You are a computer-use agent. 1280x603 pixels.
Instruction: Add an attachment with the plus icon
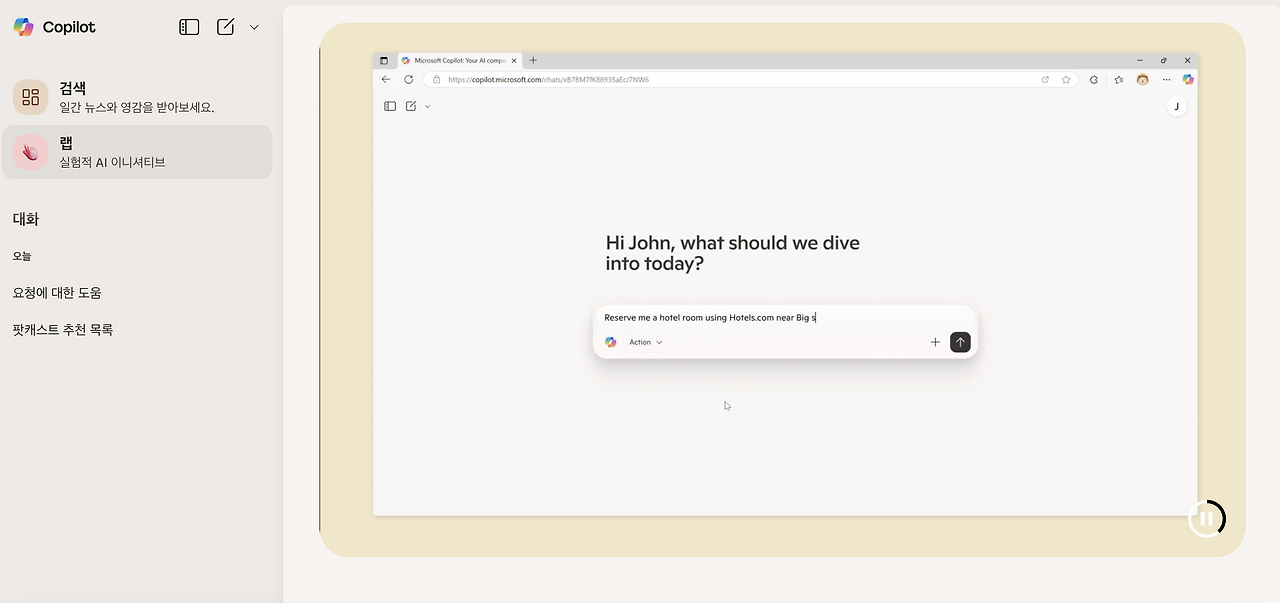935,342
